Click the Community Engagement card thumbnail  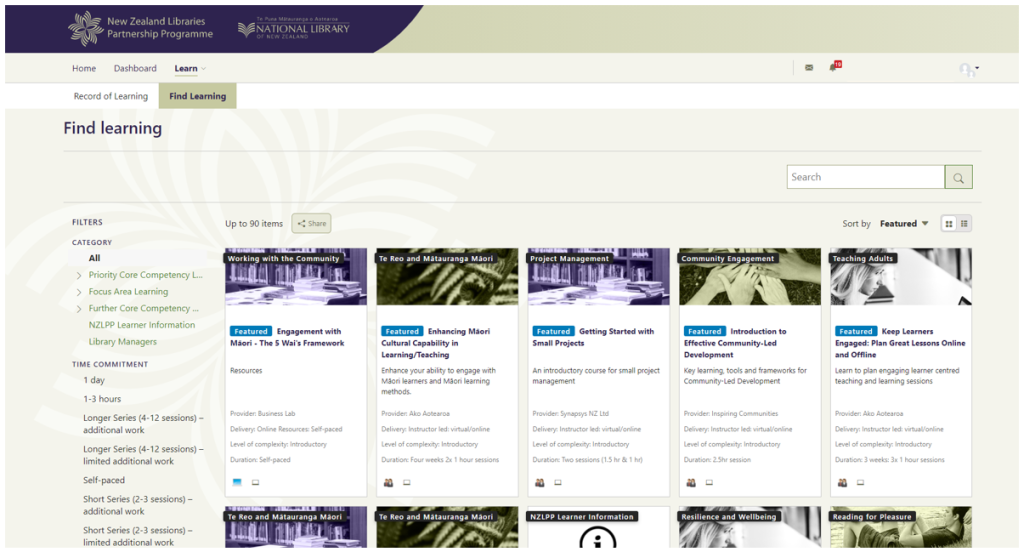click(750, 276)
